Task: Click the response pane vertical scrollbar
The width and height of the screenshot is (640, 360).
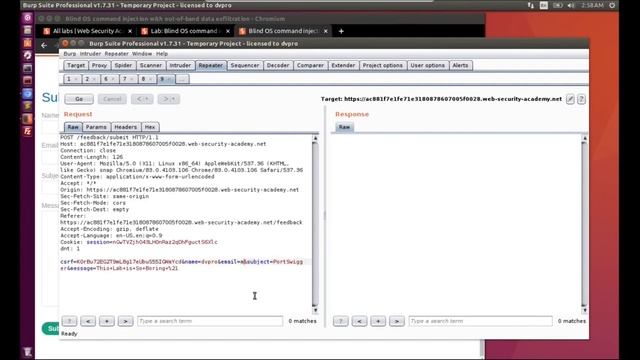Action: [584, 224]
